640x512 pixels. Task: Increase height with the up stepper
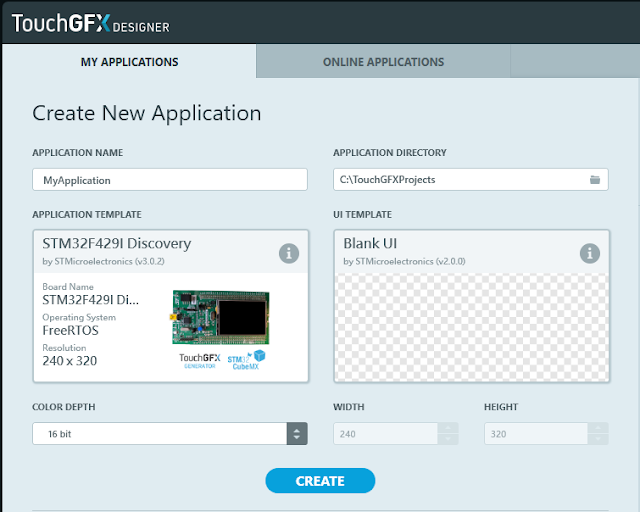coord(598,428)
